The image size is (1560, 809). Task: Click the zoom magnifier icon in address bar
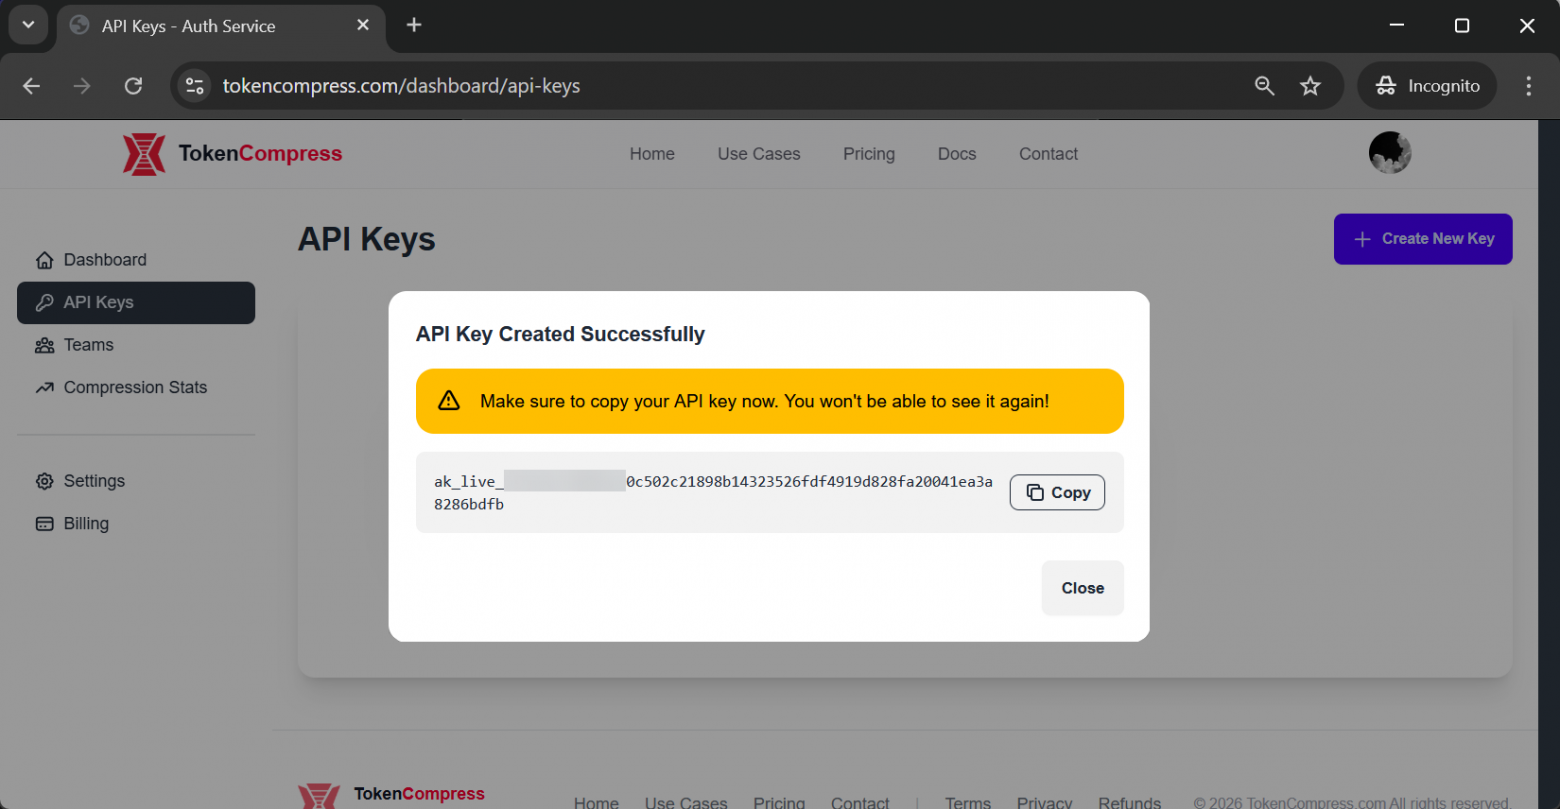[x=1264, y=86]
